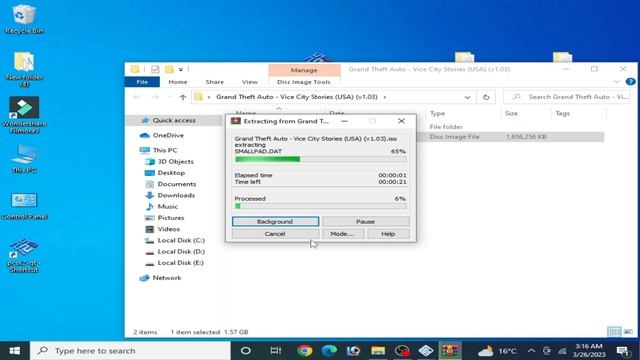The image size is (640, 360).
Task: Click the breadcrumb arrow after the folder name
Action: [x=384, y=97]
